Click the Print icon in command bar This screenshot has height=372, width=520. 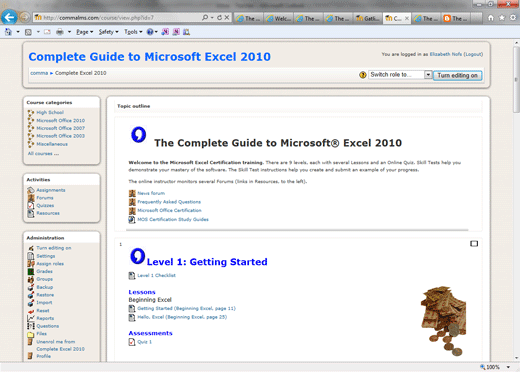click(x=60, y=32)
